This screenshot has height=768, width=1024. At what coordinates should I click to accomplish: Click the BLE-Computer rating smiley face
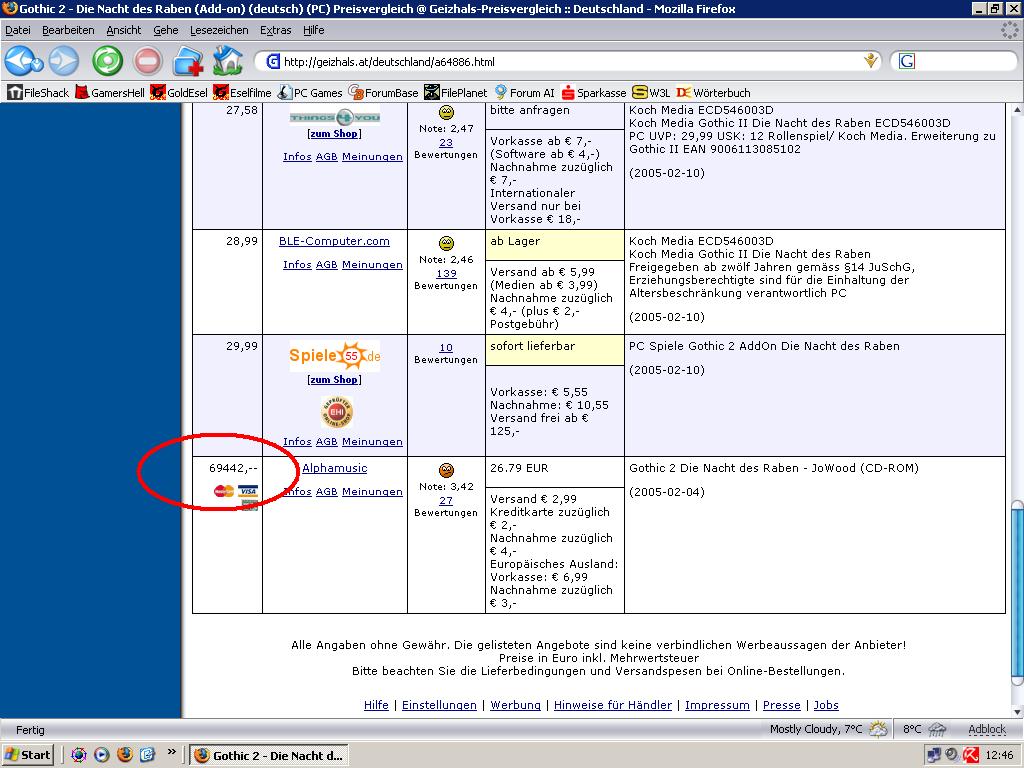[446, 244]
